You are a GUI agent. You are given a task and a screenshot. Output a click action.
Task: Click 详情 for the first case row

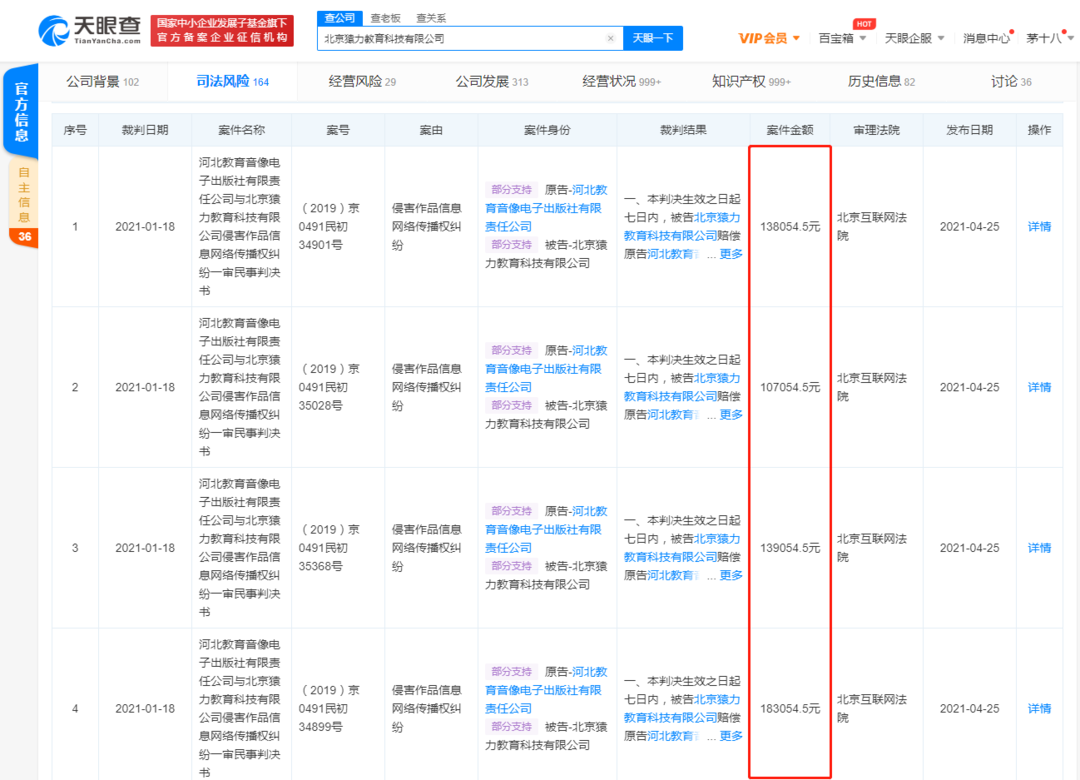1039,227
